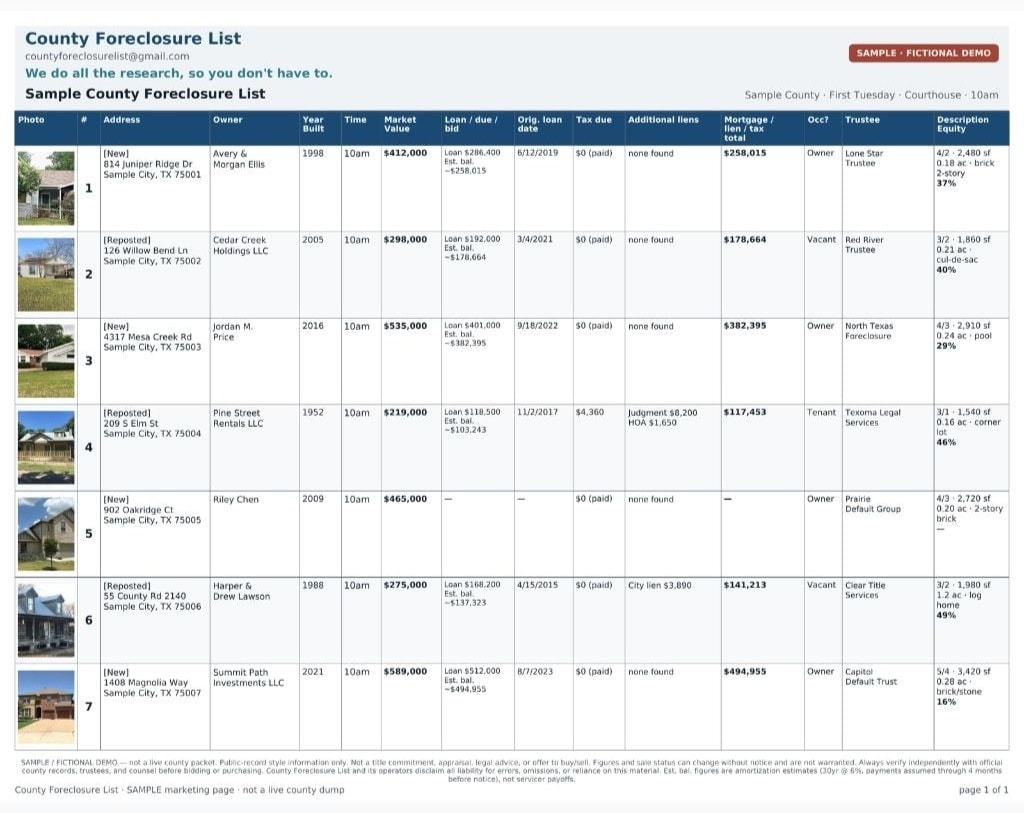Select the Lone Star Trustee cell
Viewport: 1024px width, 813px height.
pyautogui.click(x=864, y=158)
